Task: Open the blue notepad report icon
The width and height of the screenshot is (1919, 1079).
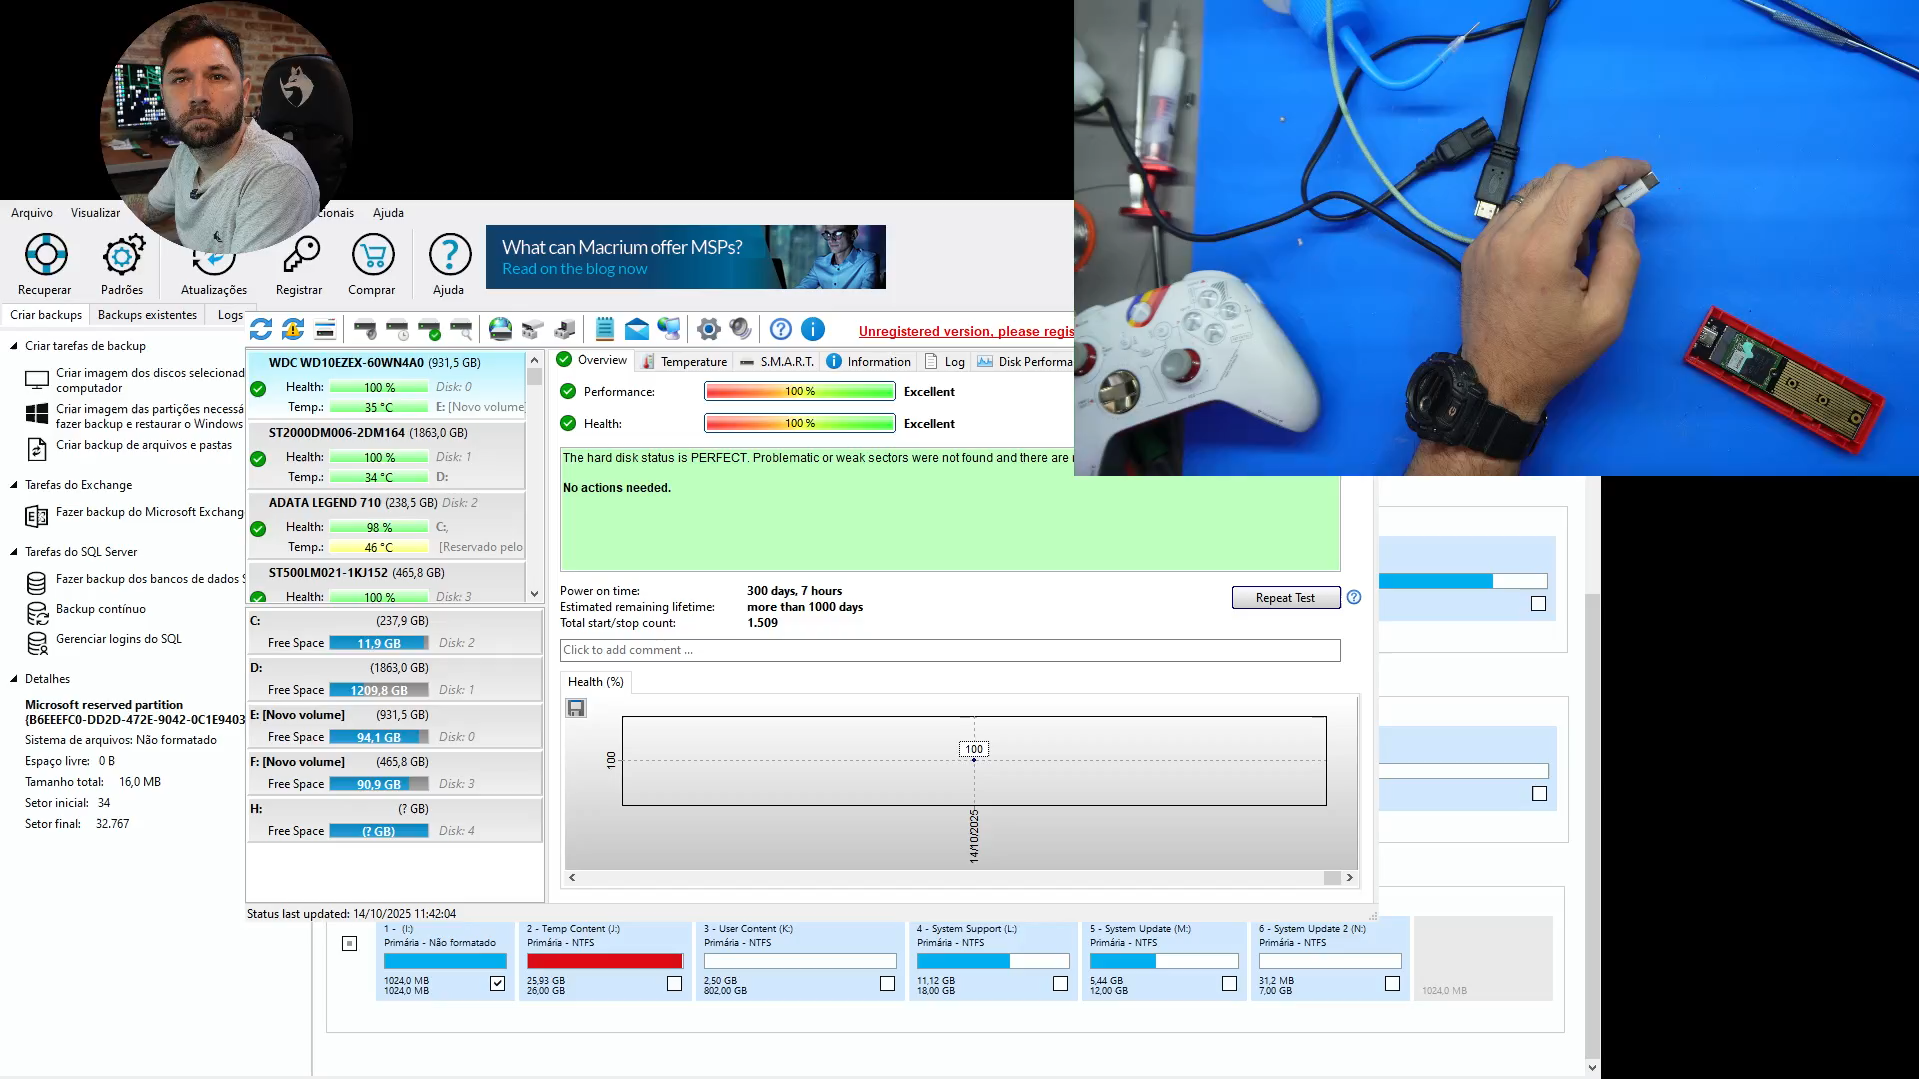Action: [605, 329]
